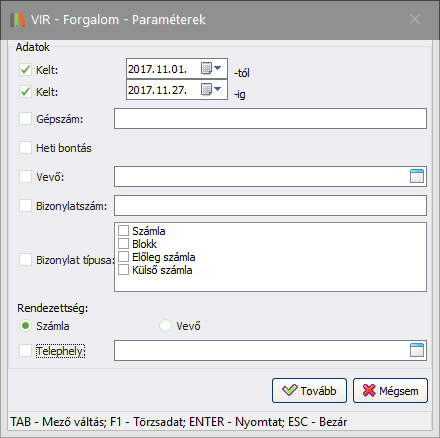Enable the Gépszám checkbox
The image size is (440, 438).
[25, 119]
